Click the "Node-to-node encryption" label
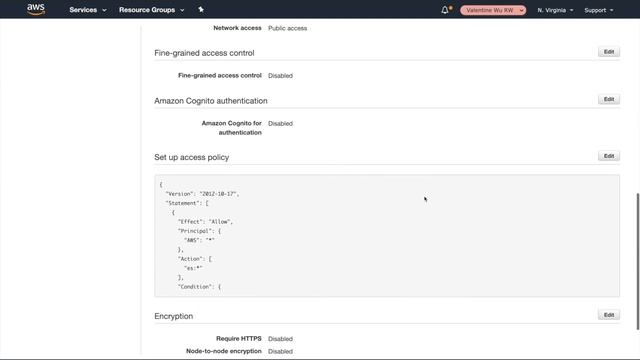The height and width of the screenshot is (360, 640). [x=224, y=351]
